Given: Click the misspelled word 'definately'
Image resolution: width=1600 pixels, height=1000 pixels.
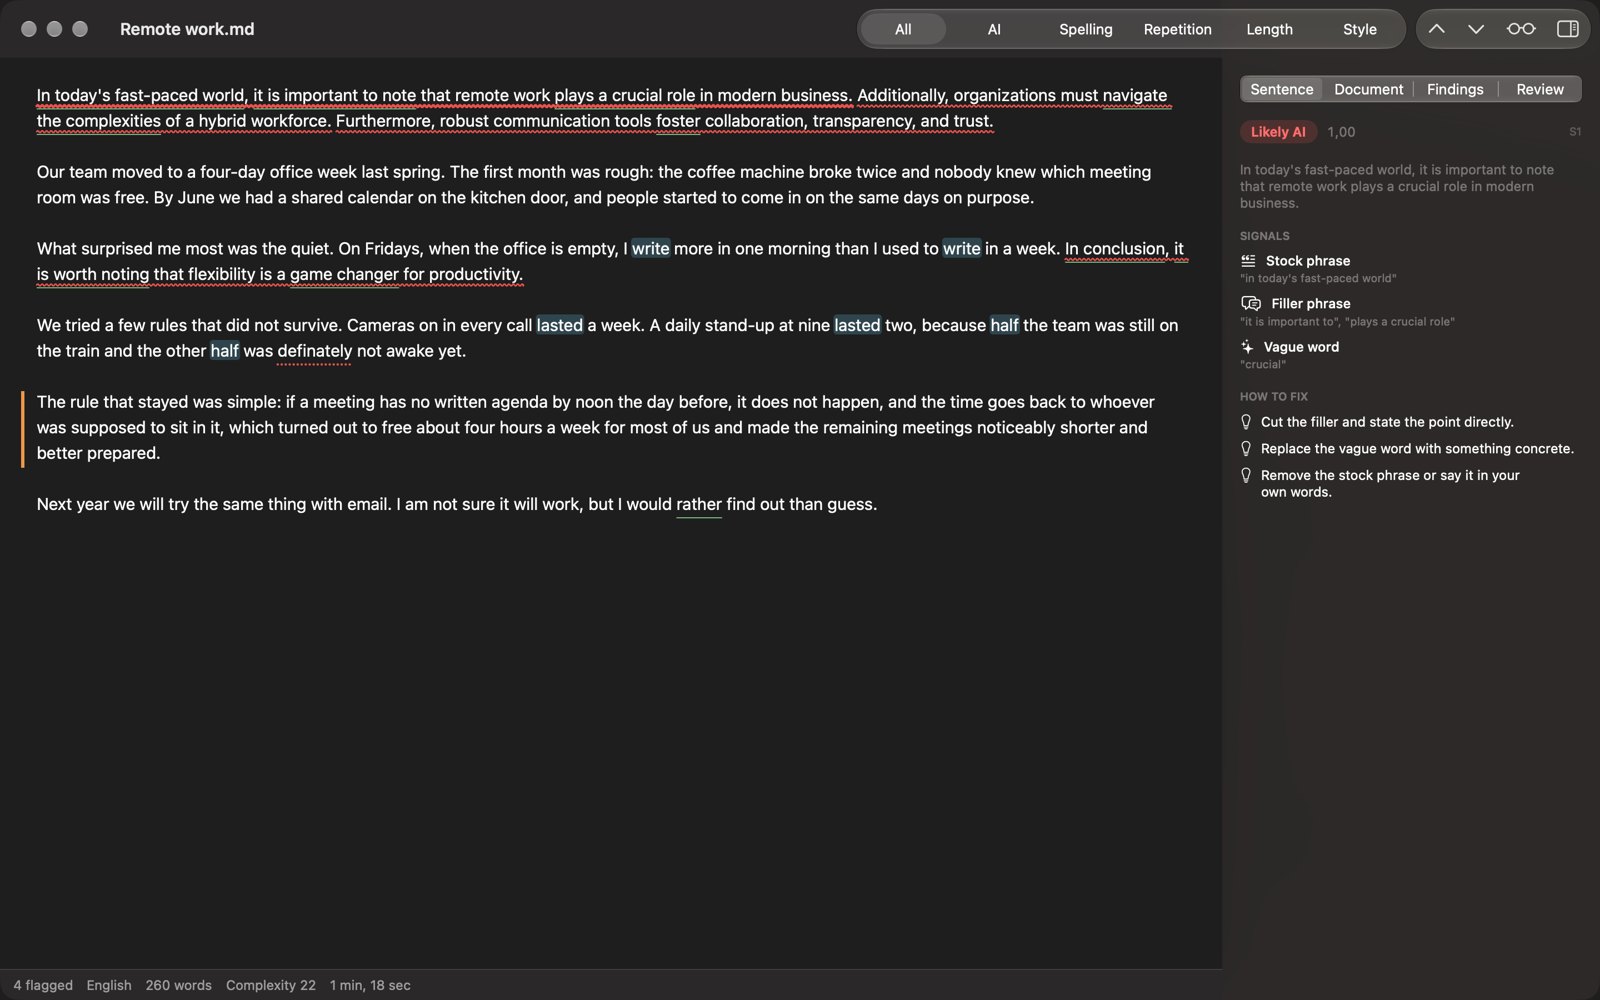Looking at the screenshot, I should pos(315,351).
